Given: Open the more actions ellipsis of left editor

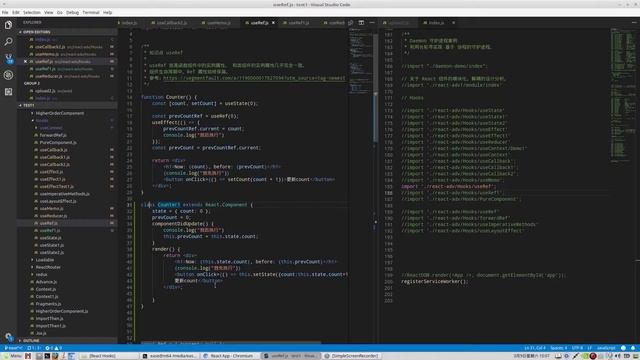Looking at the screenshot, I should [372, 23].
